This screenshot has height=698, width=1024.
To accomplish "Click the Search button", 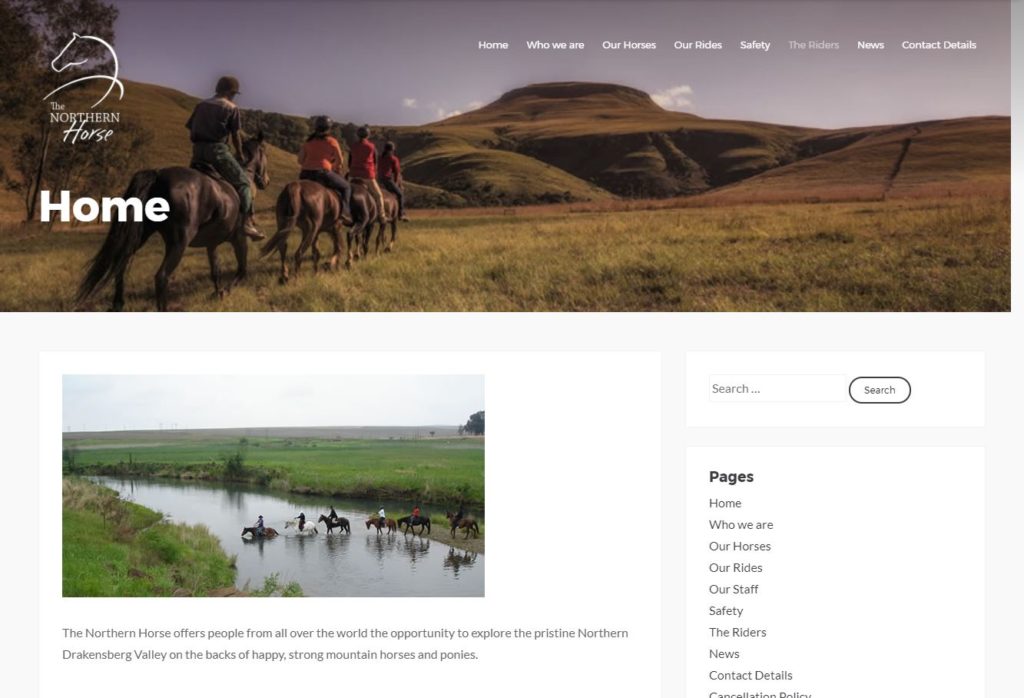I will pyautogui.click(x=880, y=390).
